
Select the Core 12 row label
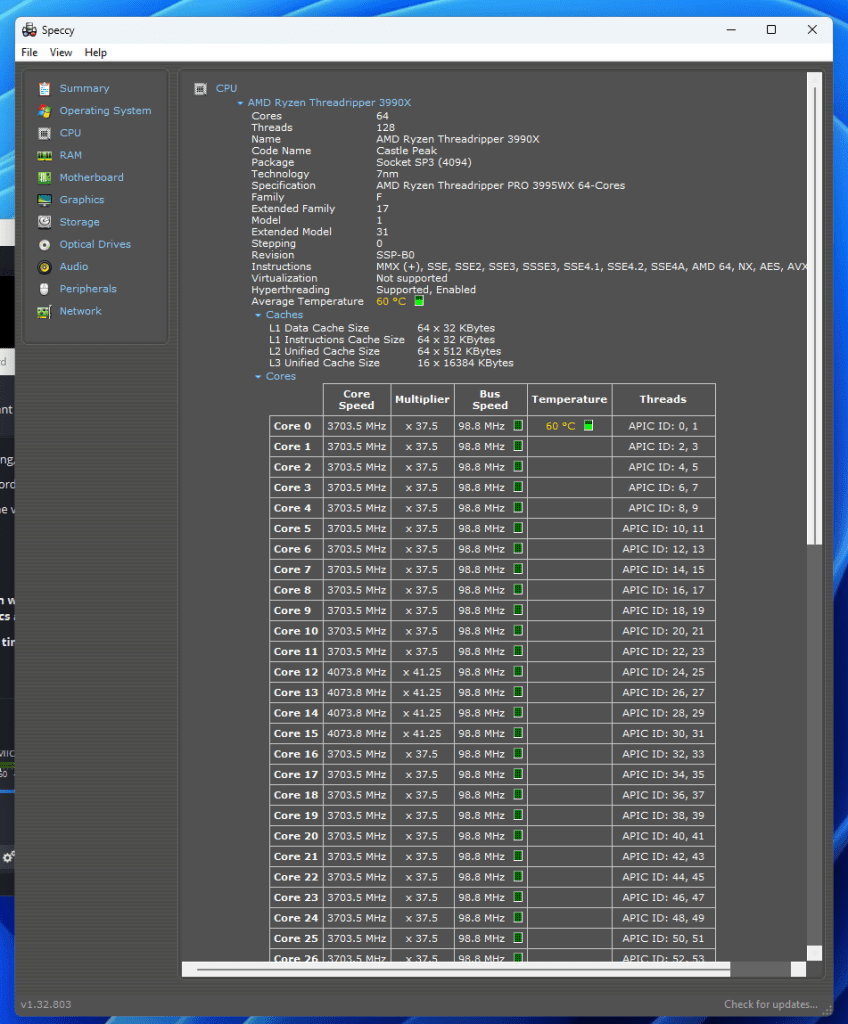pyautogui.click(x=296, y=672)
